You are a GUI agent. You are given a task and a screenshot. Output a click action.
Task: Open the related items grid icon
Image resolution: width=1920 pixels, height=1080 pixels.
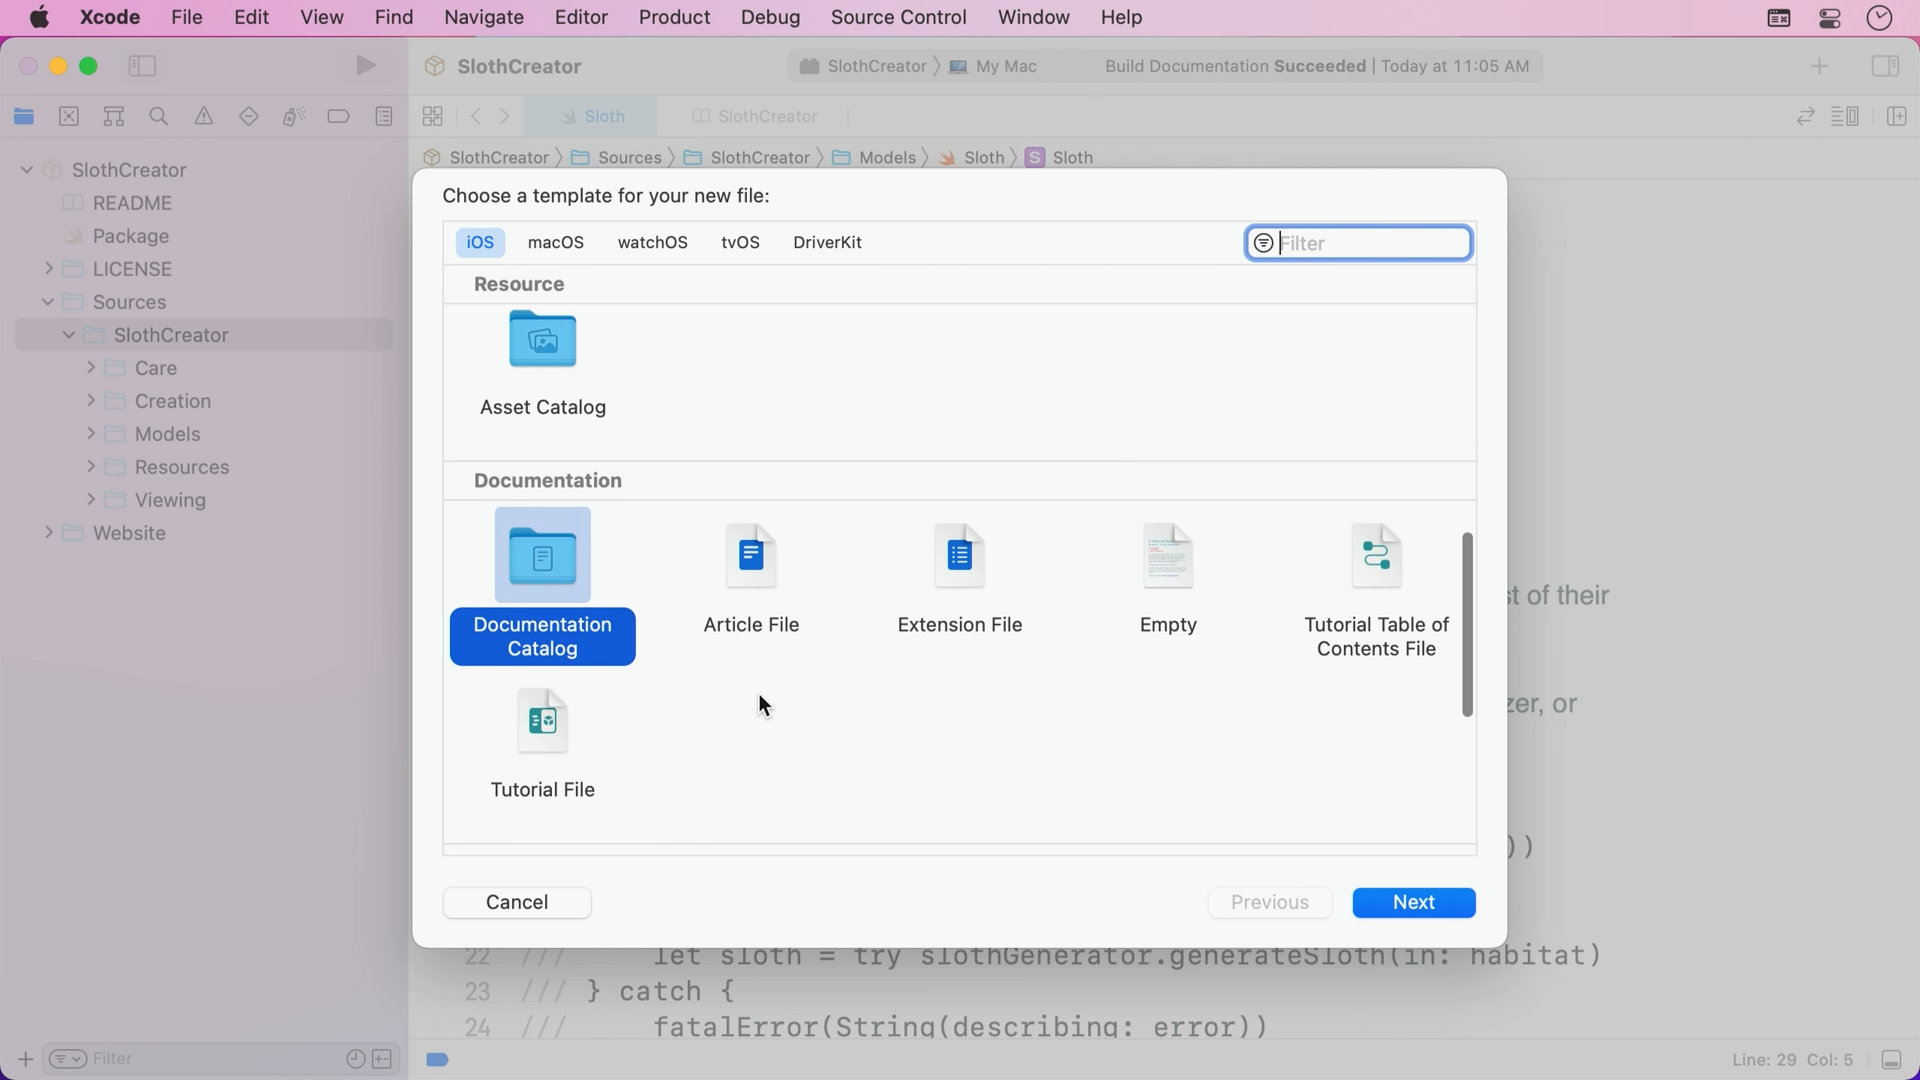pos(433,117)
